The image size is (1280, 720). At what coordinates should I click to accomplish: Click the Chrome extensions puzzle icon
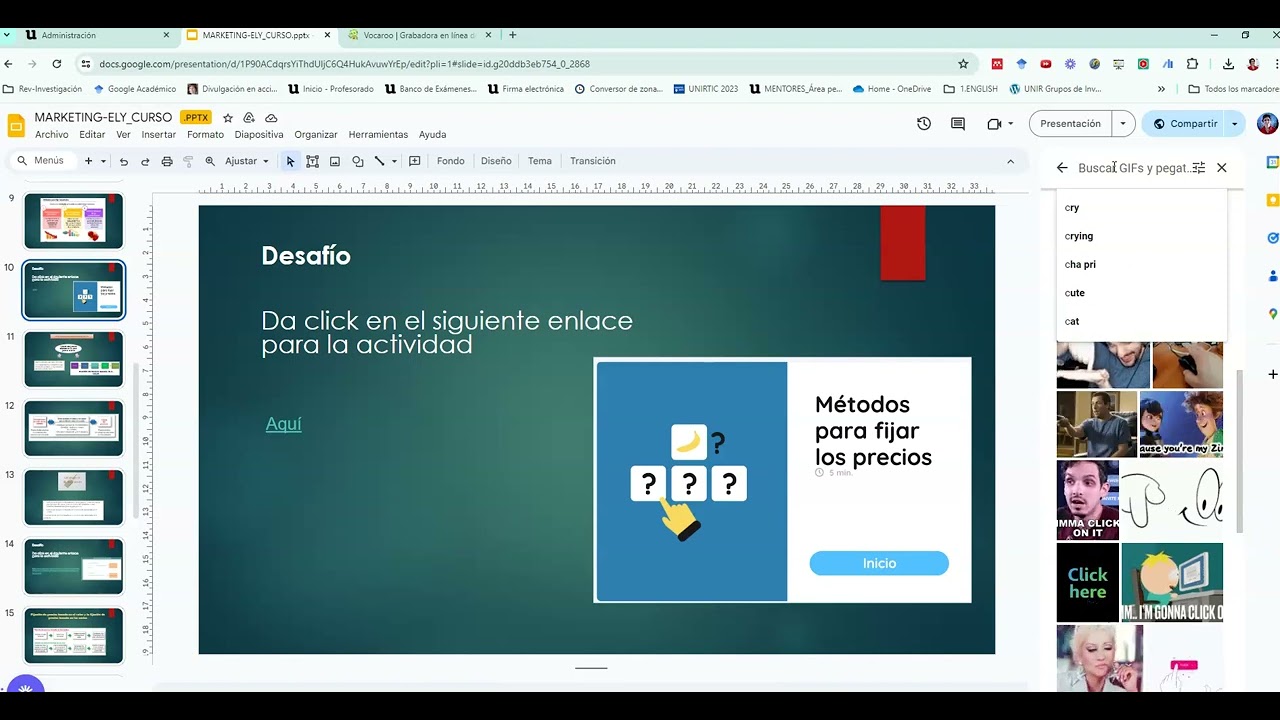[1192, 64]
